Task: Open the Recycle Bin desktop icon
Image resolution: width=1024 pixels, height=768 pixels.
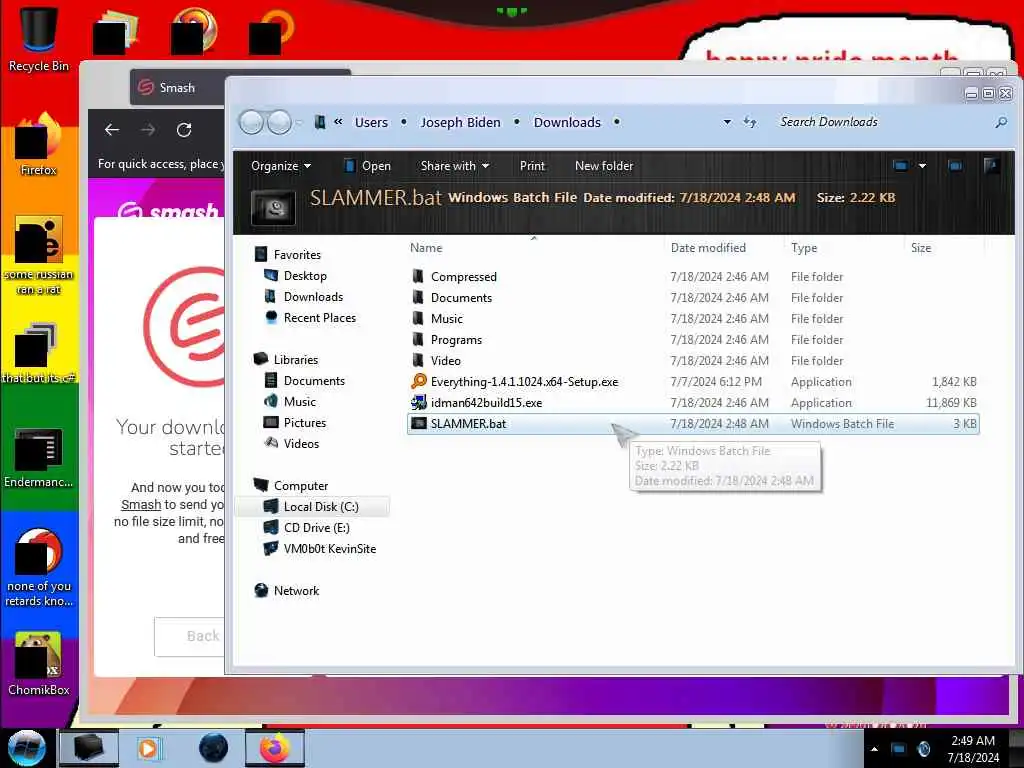Action: click(38, 38)
